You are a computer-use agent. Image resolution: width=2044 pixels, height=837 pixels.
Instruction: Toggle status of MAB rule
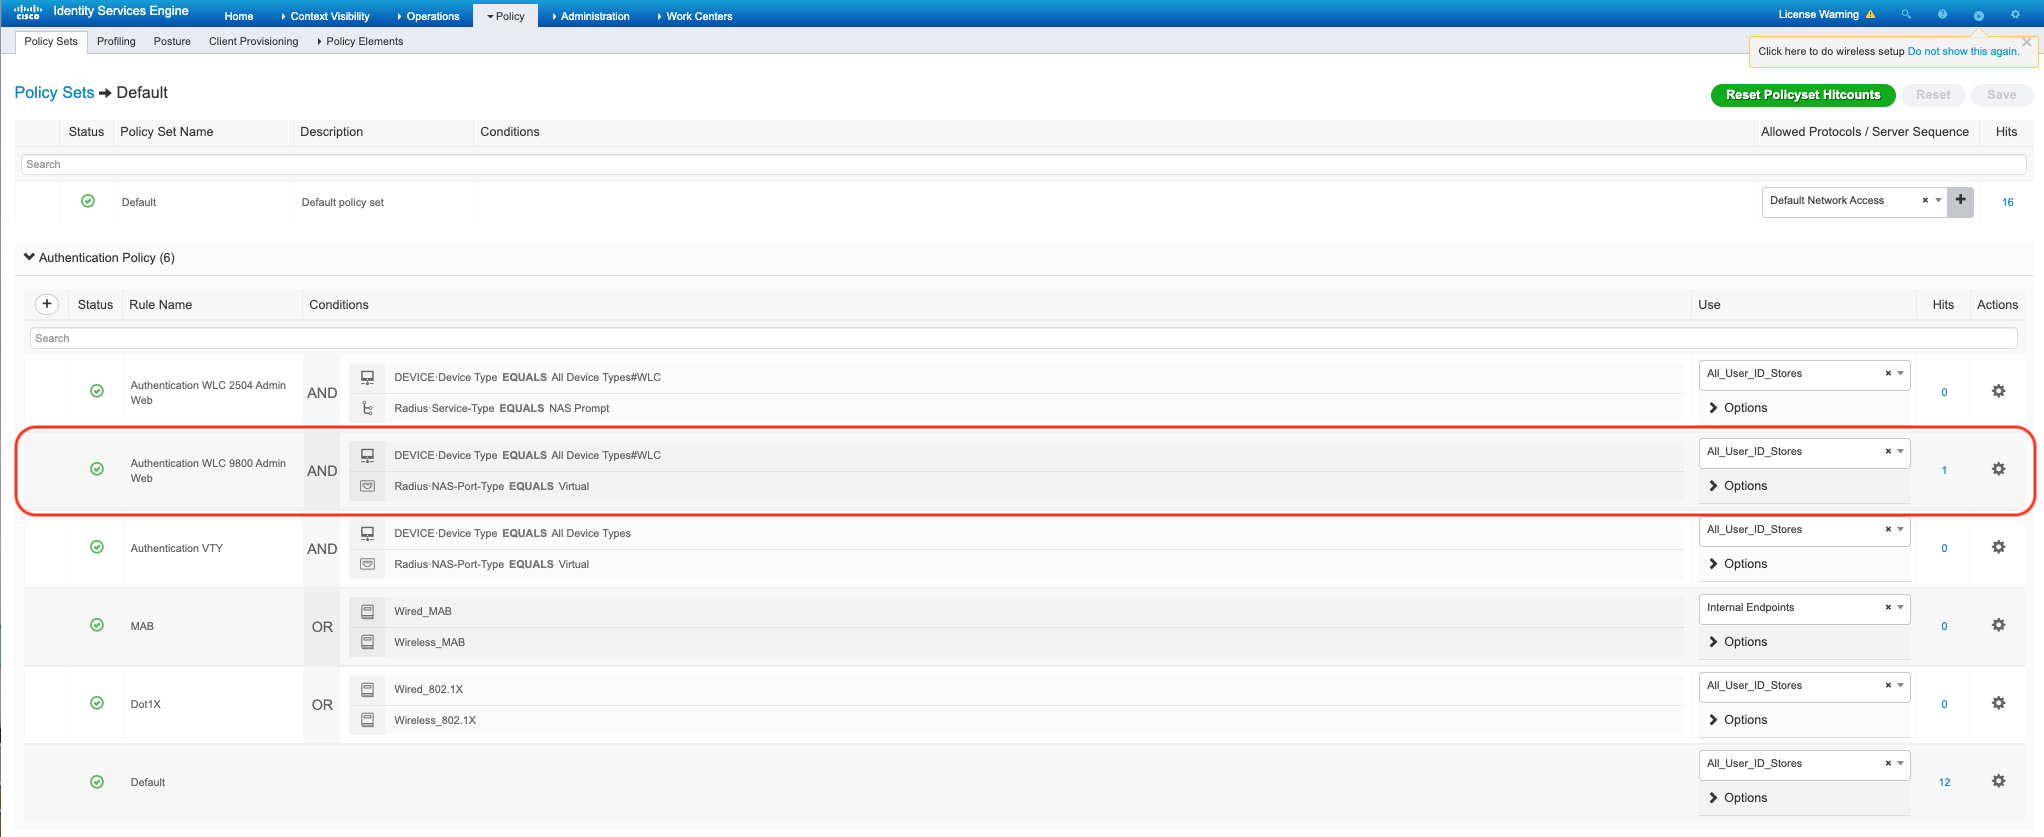pos(97,625)
